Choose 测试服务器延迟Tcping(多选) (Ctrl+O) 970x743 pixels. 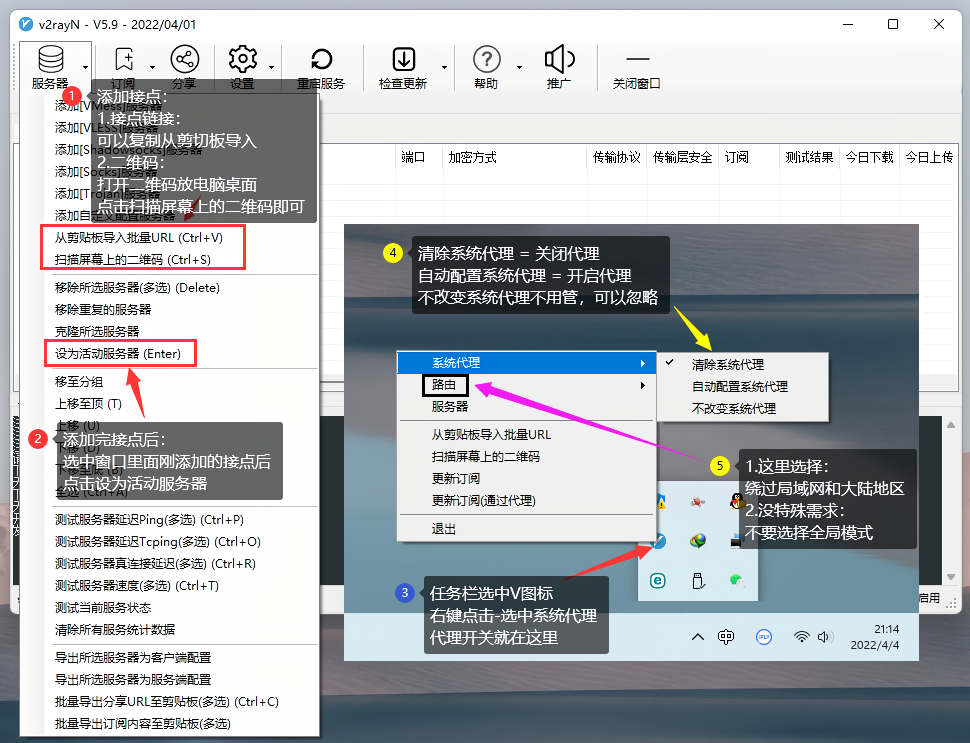pos(158,542)
